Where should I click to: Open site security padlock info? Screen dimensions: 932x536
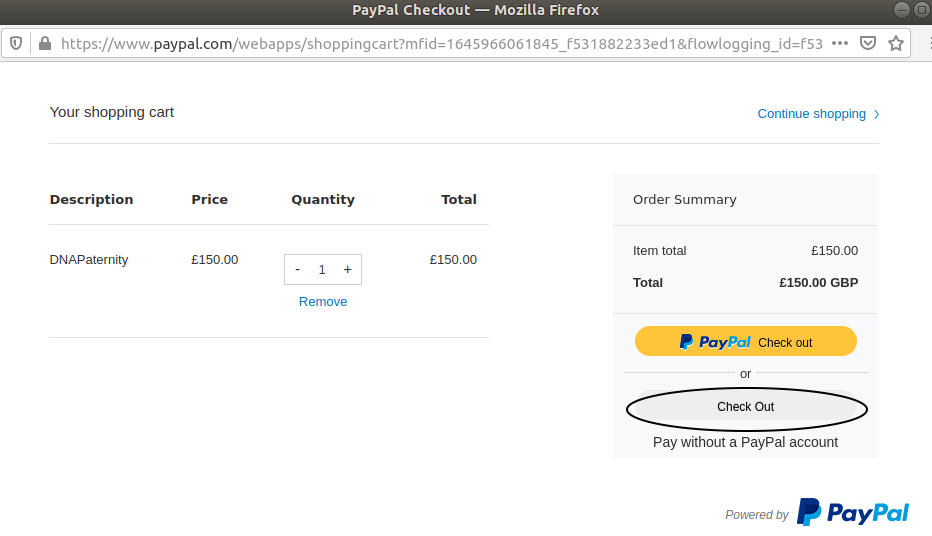(x=45, y=43)
